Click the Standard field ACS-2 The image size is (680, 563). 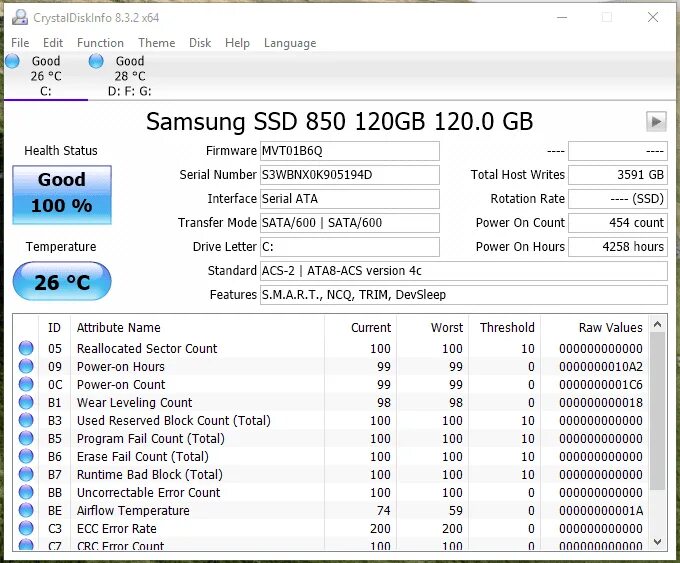pos(464,271)
